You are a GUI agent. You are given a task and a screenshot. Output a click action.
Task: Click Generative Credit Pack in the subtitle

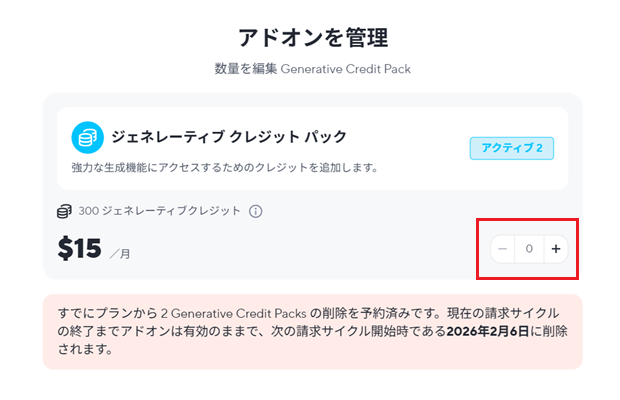pyautogui.click(x=345, y=70)
